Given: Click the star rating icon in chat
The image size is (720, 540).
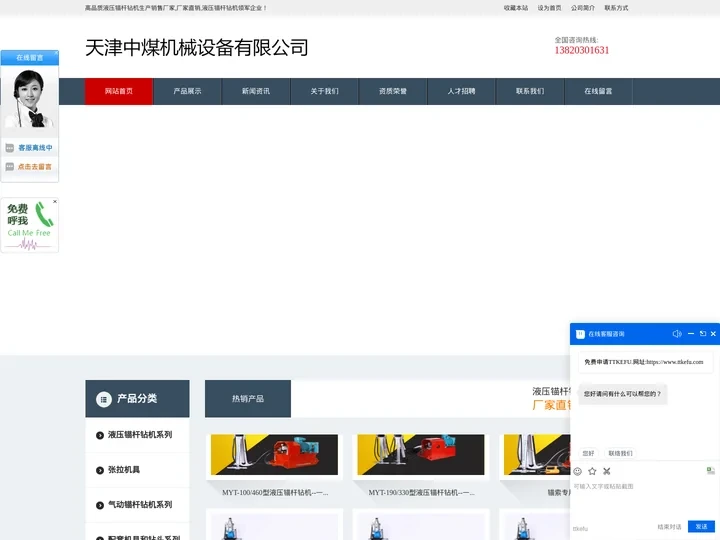Looking at the screenshot, I should click(x=592, y=471).
